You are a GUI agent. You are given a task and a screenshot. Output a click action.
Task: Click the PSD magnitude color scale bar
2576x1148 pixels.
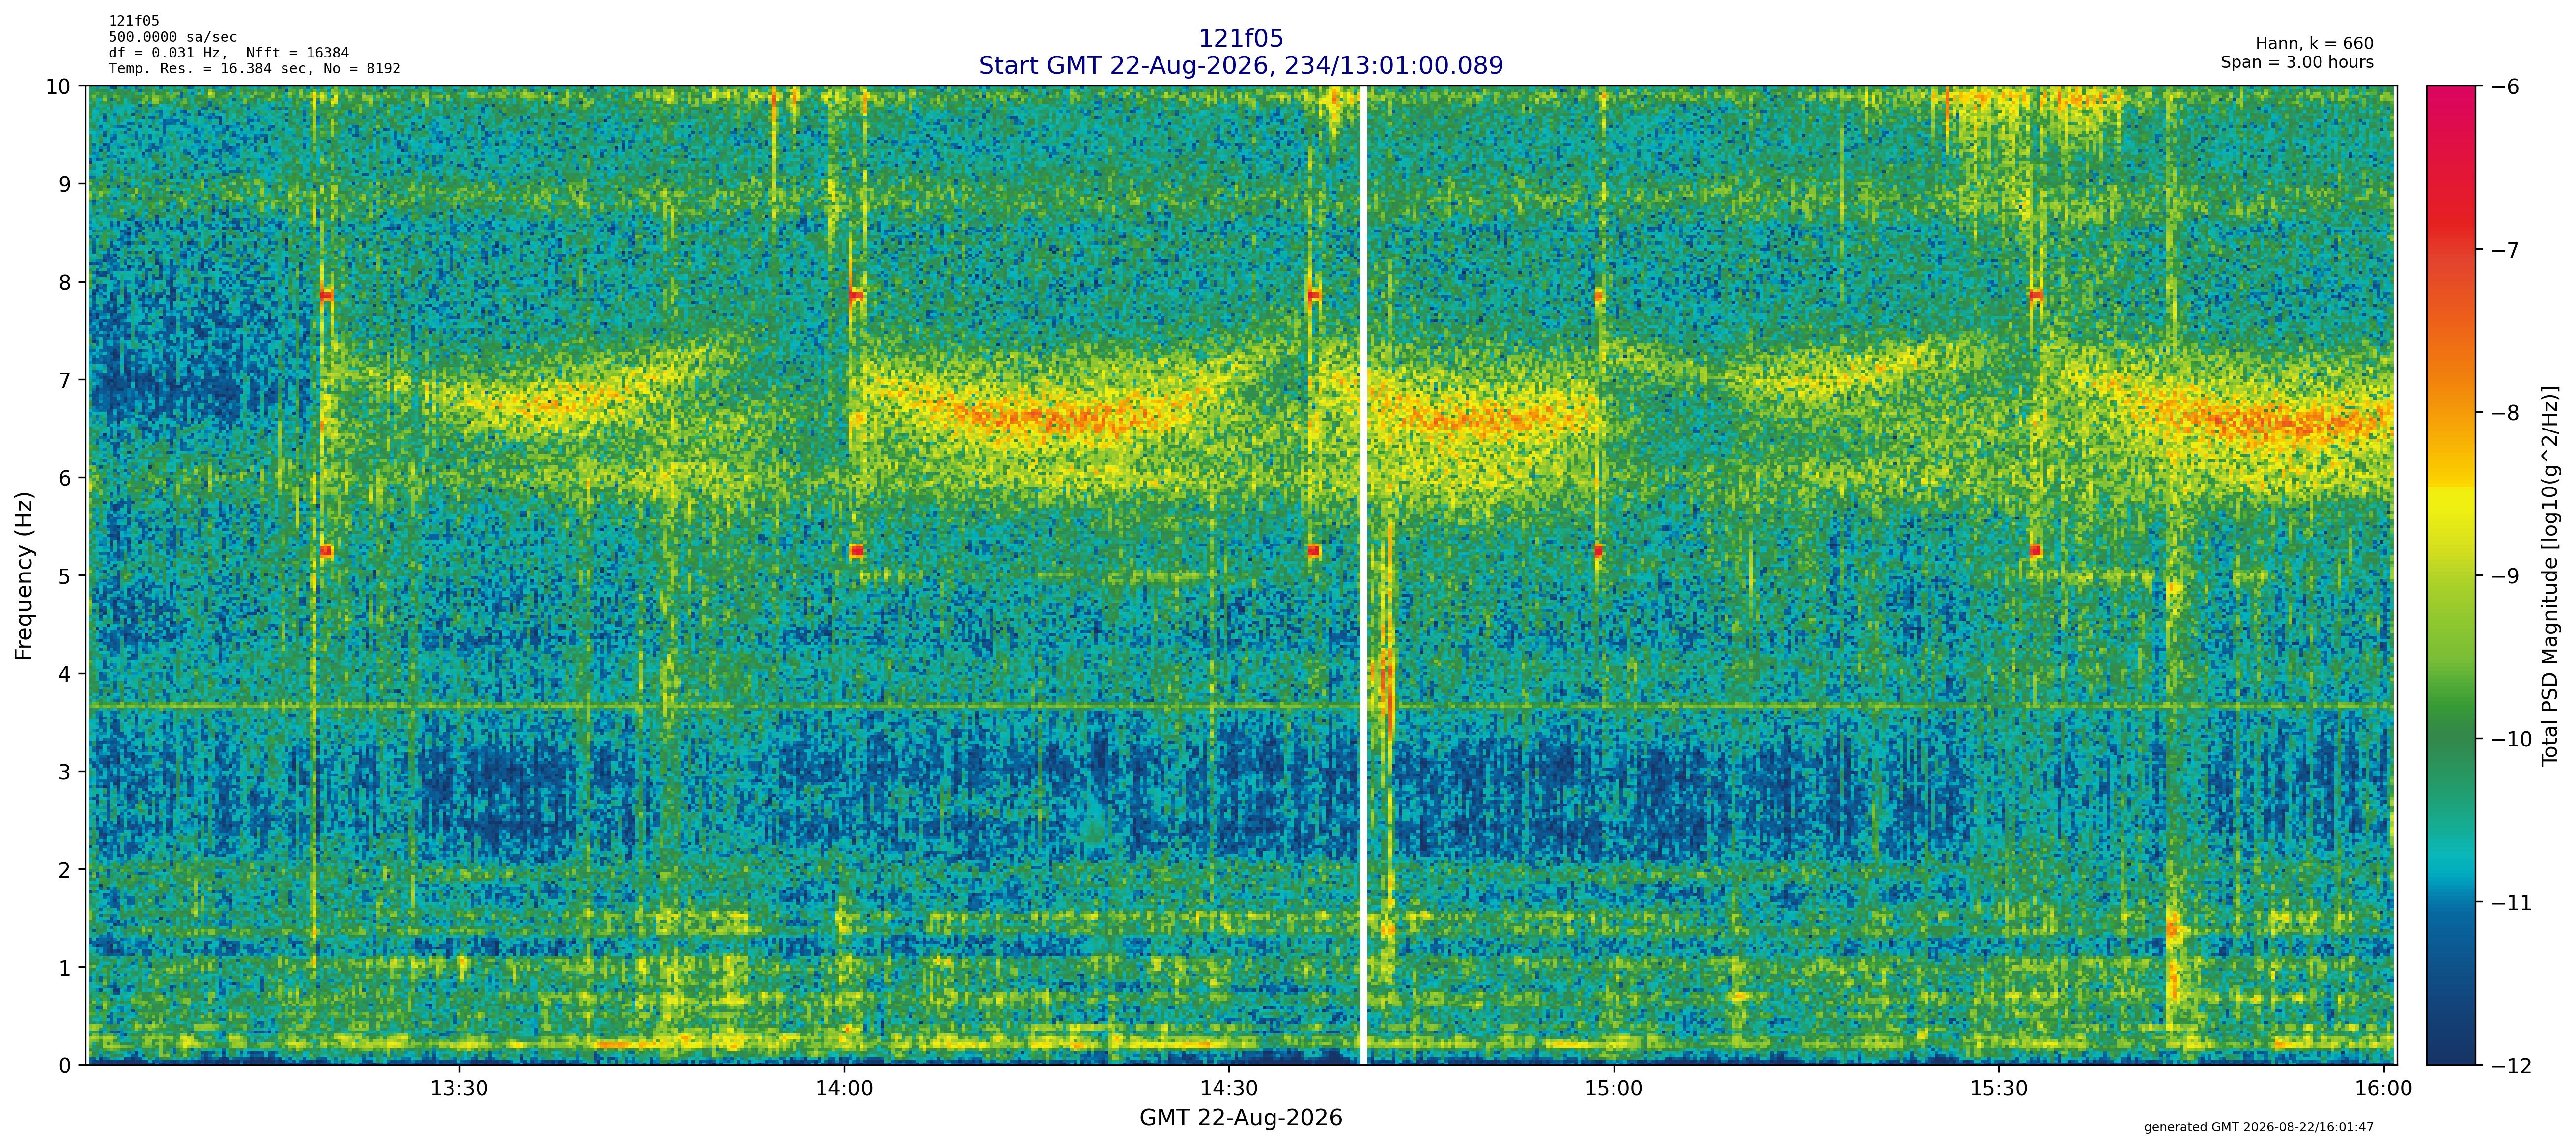coord(2451,575)
